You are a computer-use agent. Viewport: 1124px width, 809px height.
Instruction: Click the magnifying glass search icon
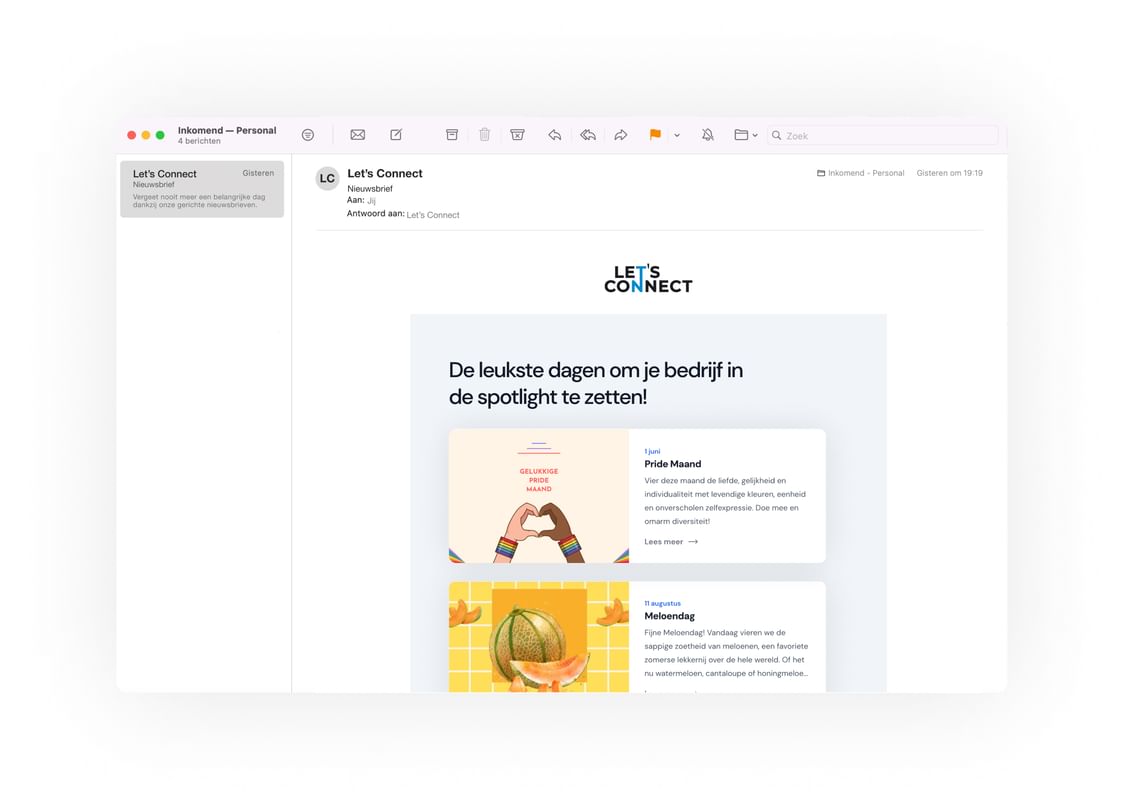pyautogui.click(x=776, y=135)
